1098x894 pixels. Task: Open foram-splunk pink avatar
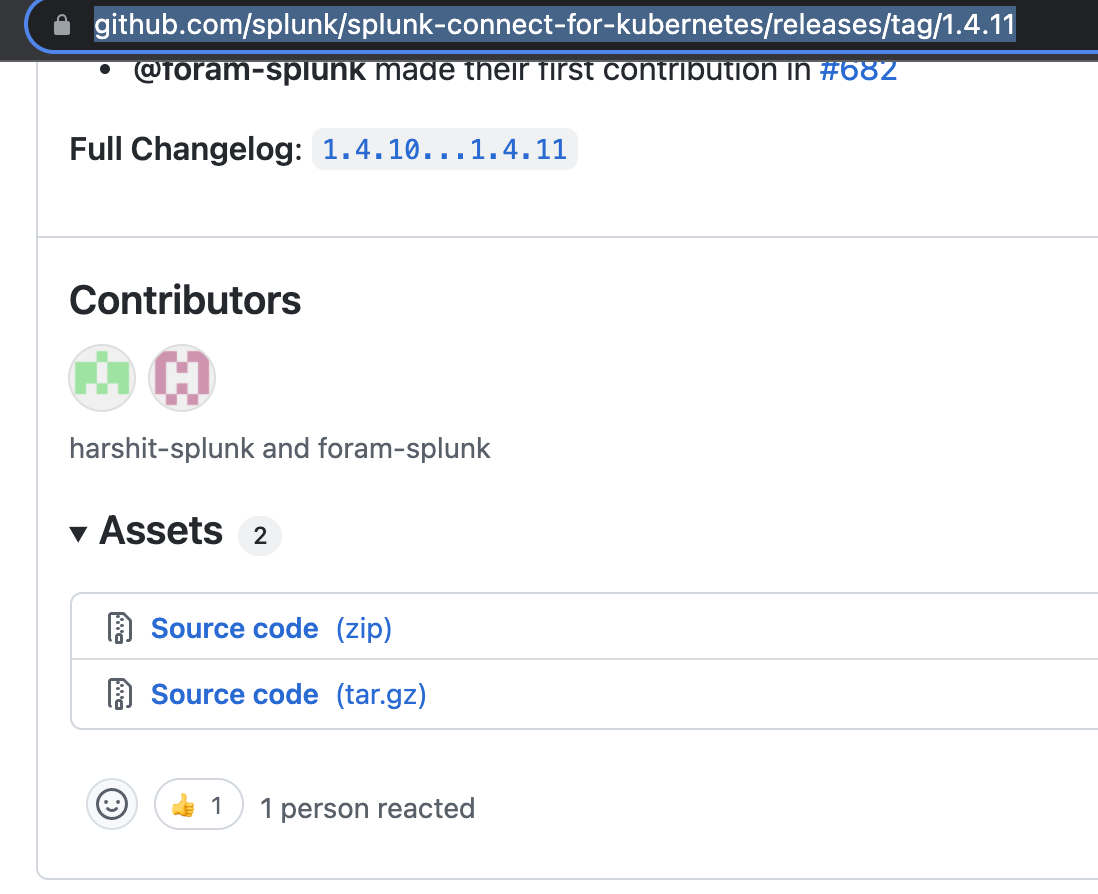pyautogui.click(x=182, y=378)
